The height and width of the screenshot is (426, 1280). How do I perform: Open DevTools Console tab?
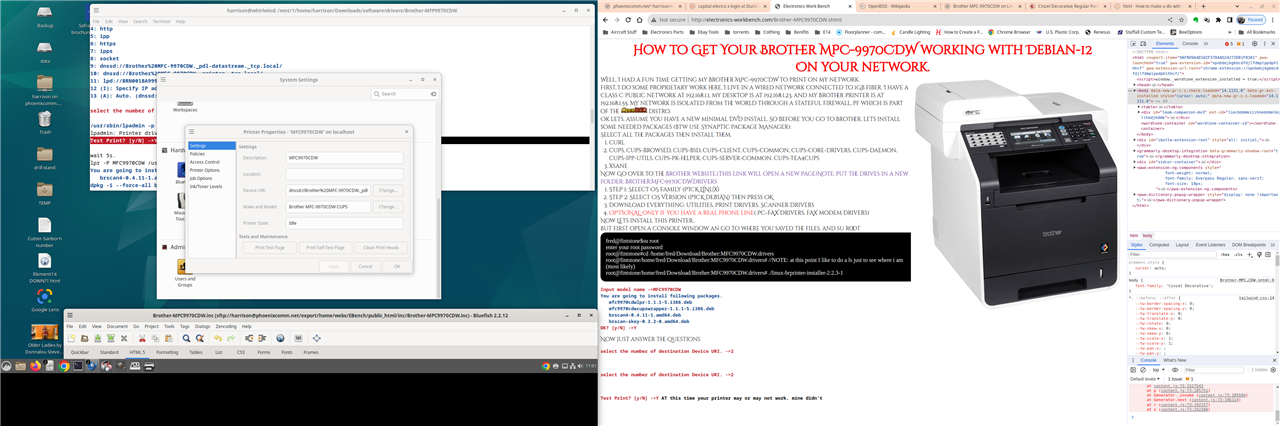pos(1190,43)
